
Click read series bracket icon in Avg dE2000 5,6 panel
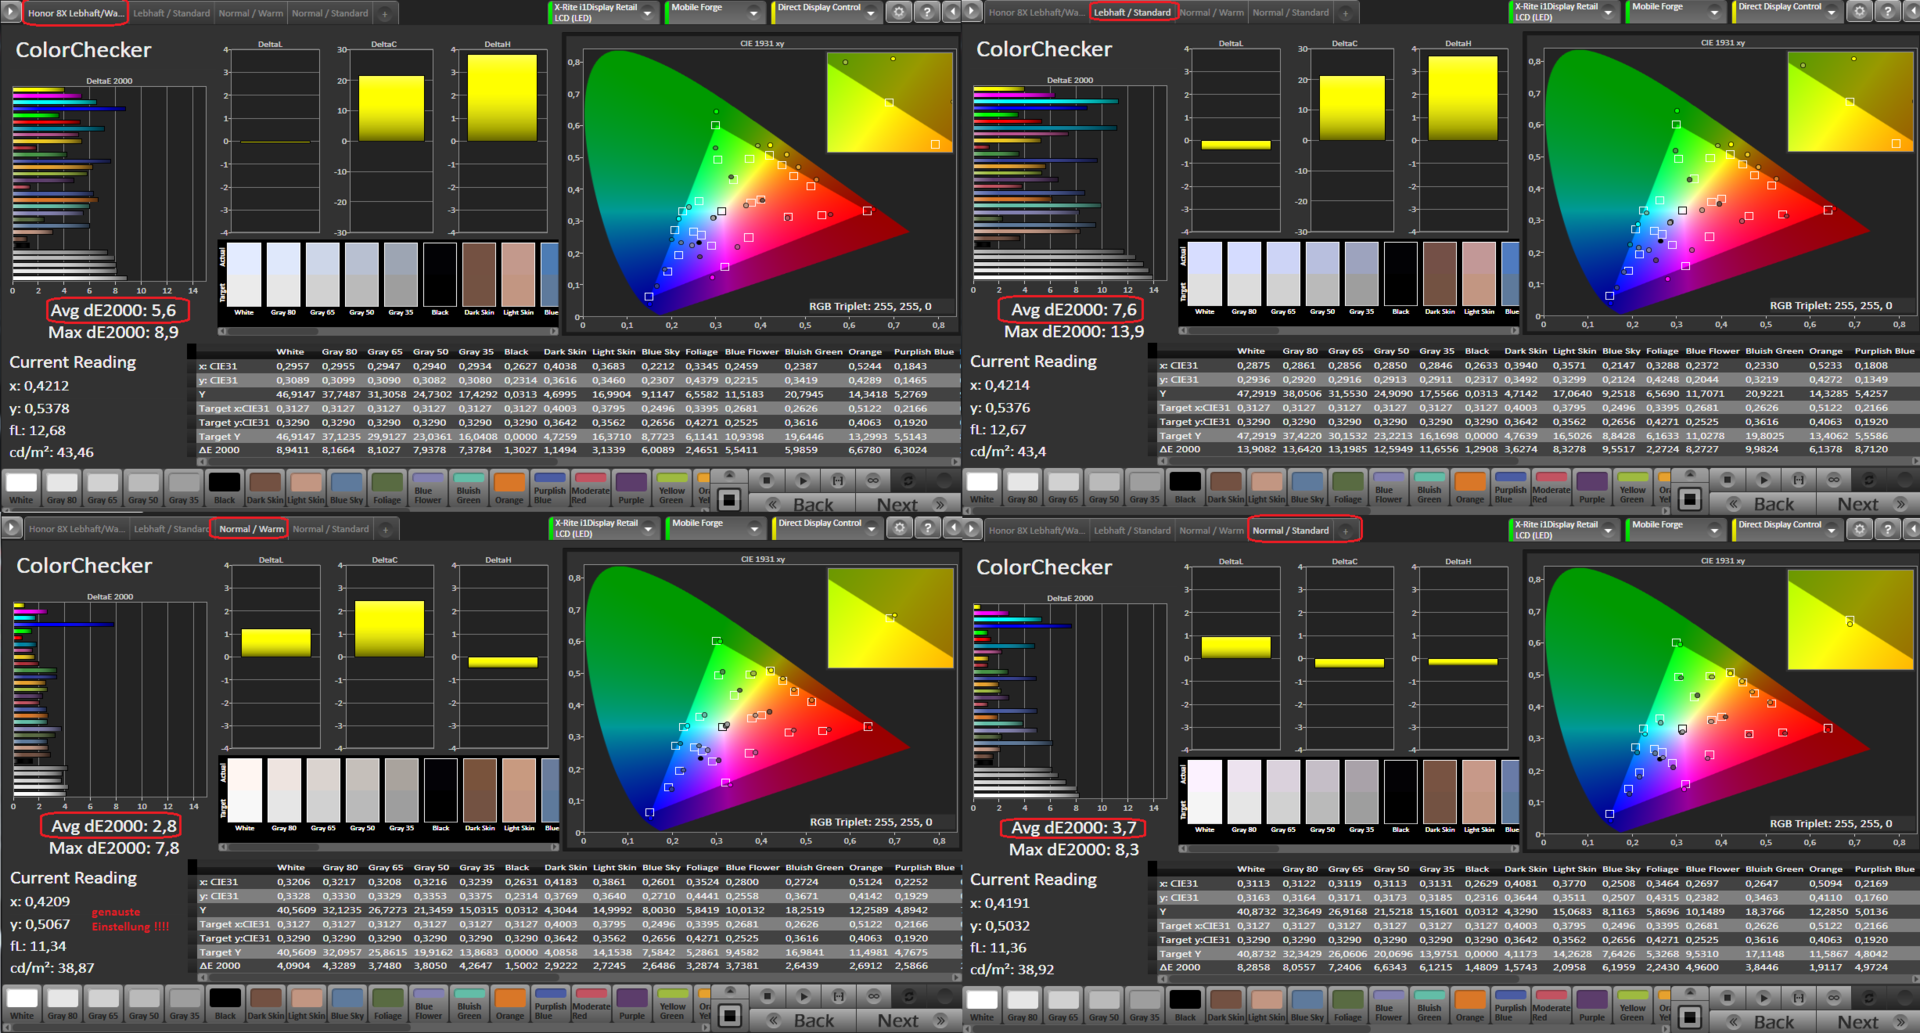(838, 480)
